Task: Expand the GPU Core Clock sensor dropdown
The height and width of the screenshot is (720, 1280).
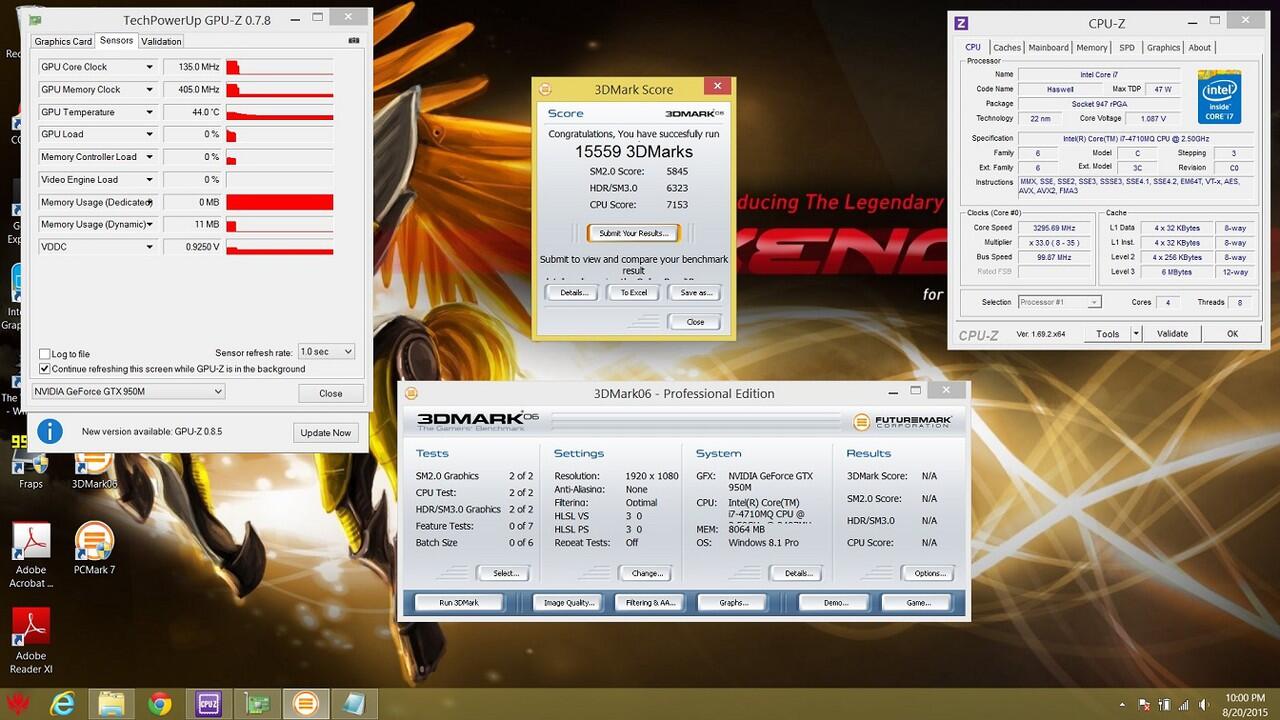Action: tap(150, 67)
